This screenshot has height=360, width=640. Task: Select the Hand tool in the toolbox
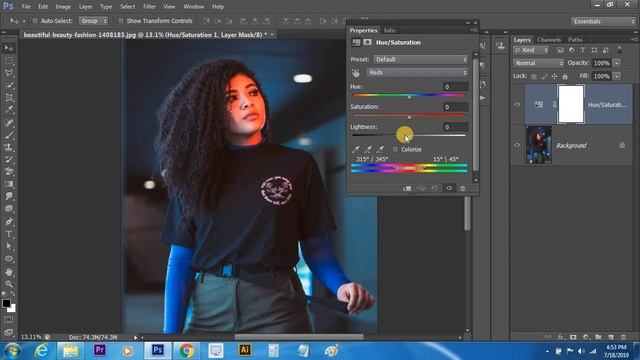point(9,272)
